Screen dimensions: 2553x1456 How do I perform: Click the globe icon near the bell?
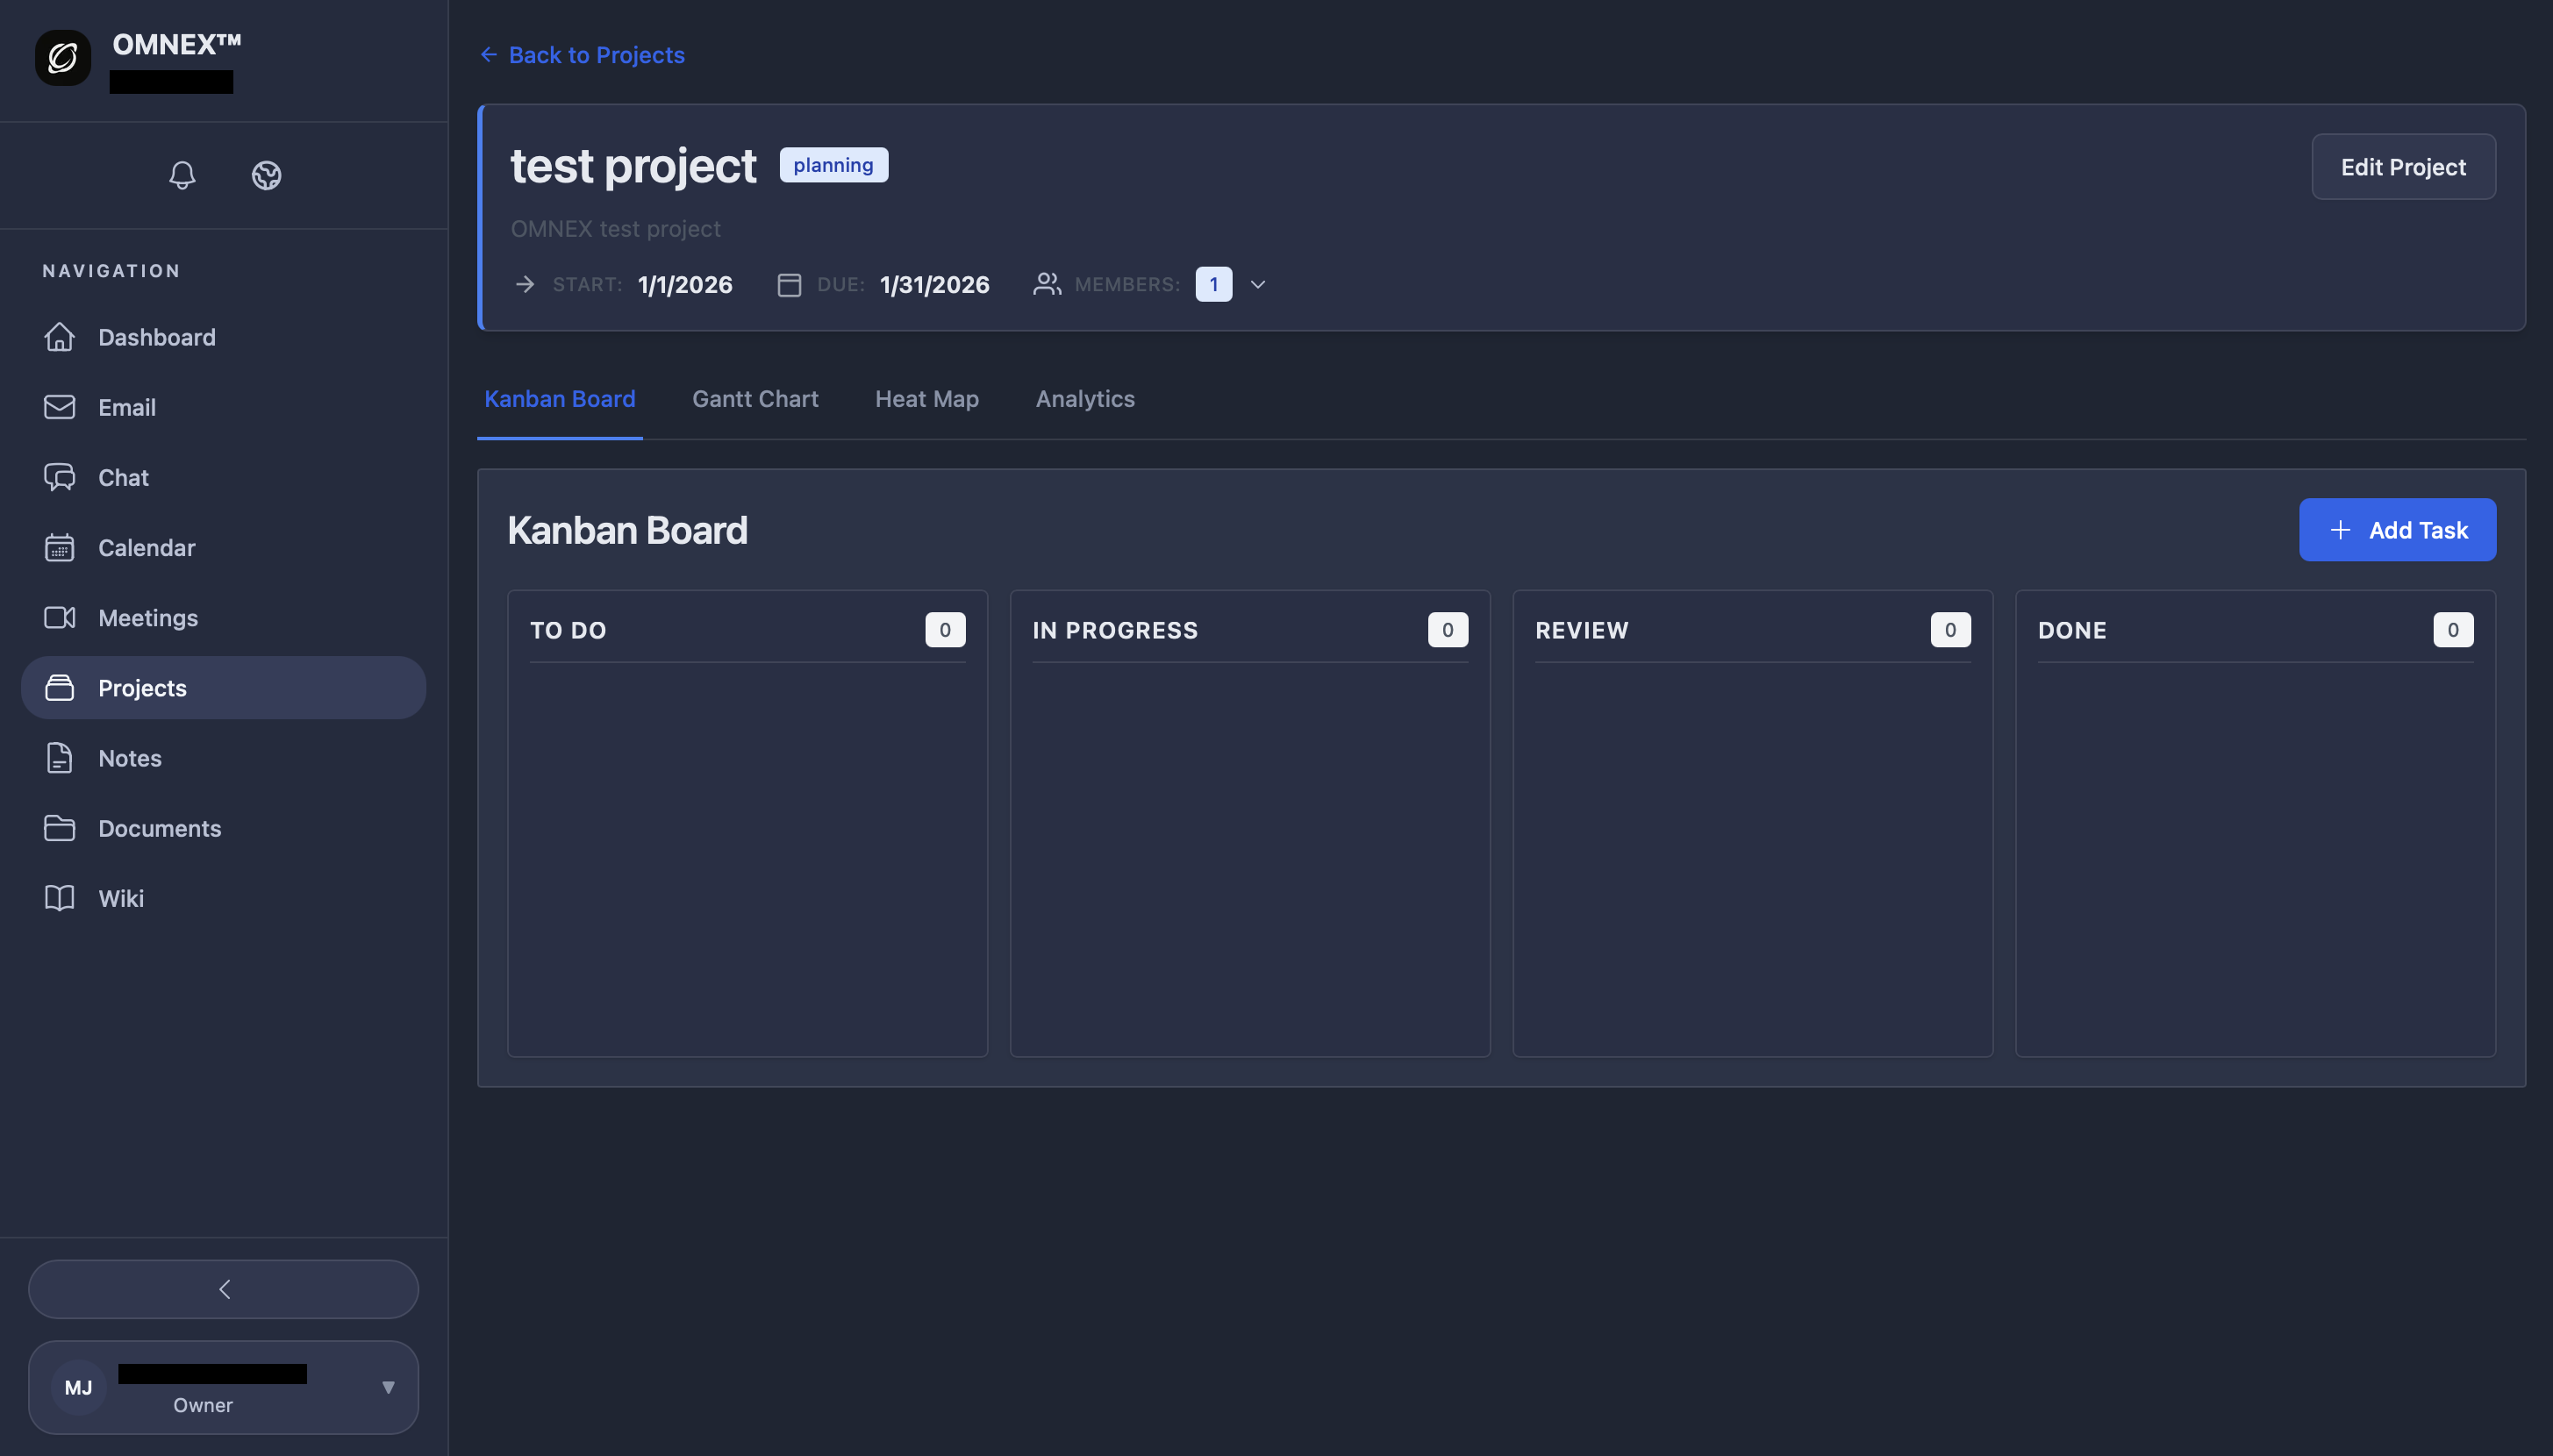[x=266, y=176]
